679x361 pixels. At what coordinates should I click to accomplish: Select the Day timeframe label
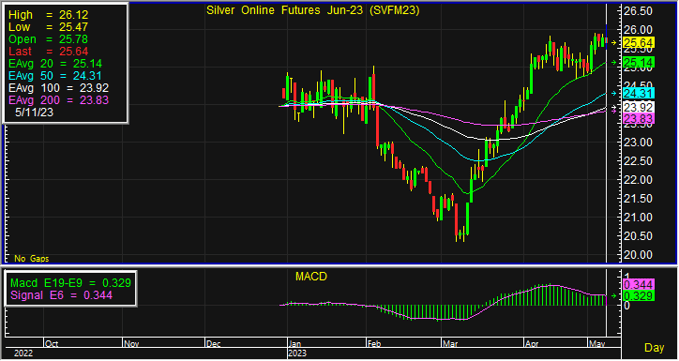pyautogui.click(x=654, y=348)
